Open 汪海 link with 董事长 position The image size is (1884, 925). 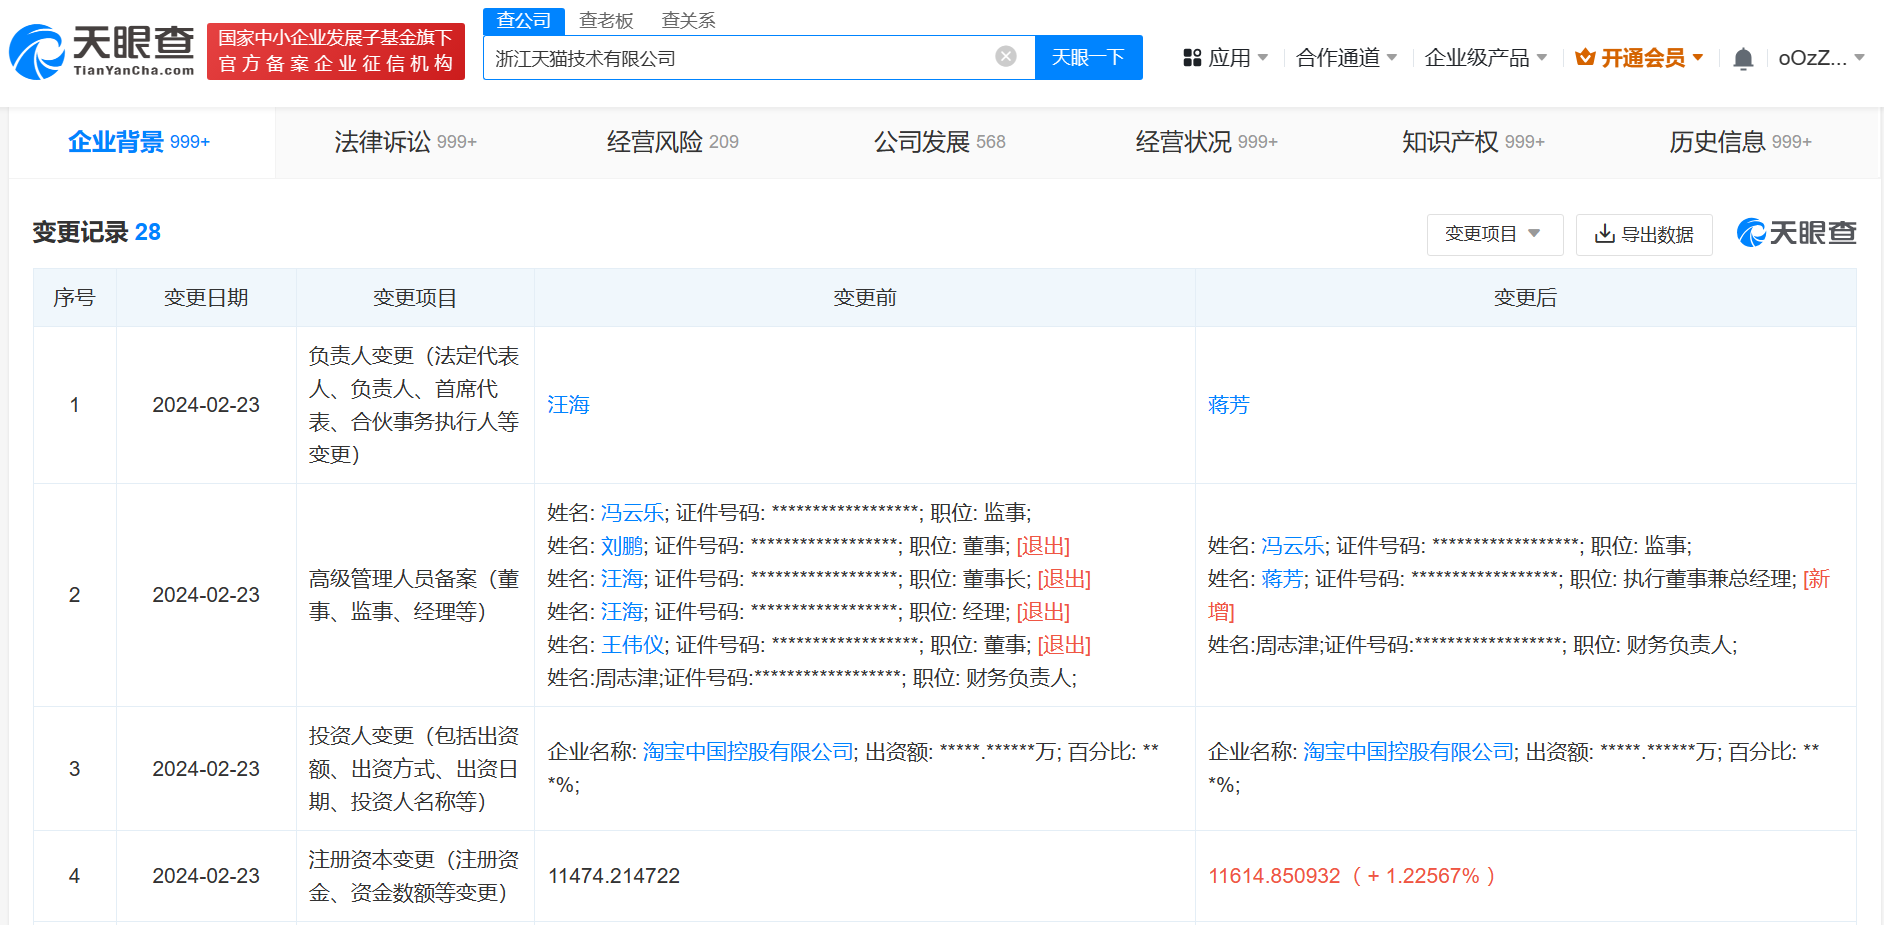tap(622, 579)
